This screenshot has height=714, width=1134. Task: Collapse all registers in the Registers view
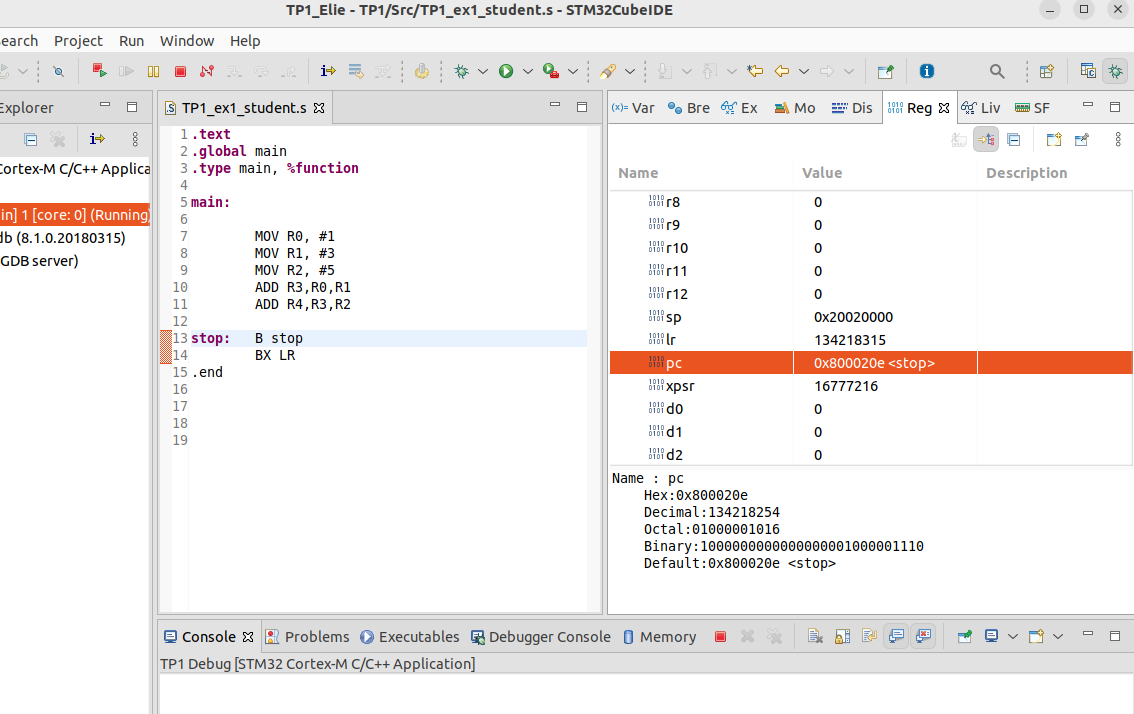point(1013,140)
